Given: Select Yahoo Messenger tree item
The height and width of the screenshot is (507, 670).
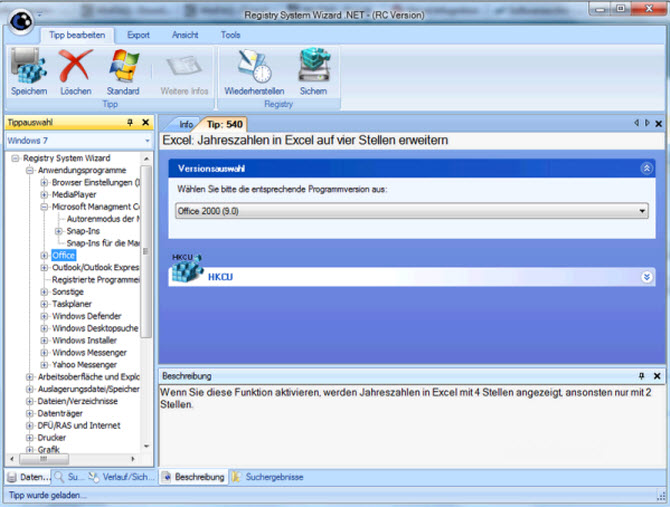Looking at the screenshot, I should 84,365.
